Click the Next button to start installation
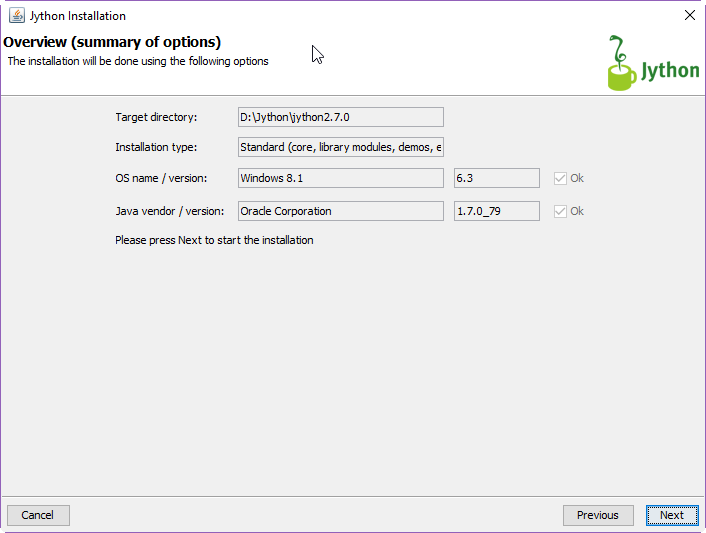This screenshot has height=533, width=706. point(672,515)
